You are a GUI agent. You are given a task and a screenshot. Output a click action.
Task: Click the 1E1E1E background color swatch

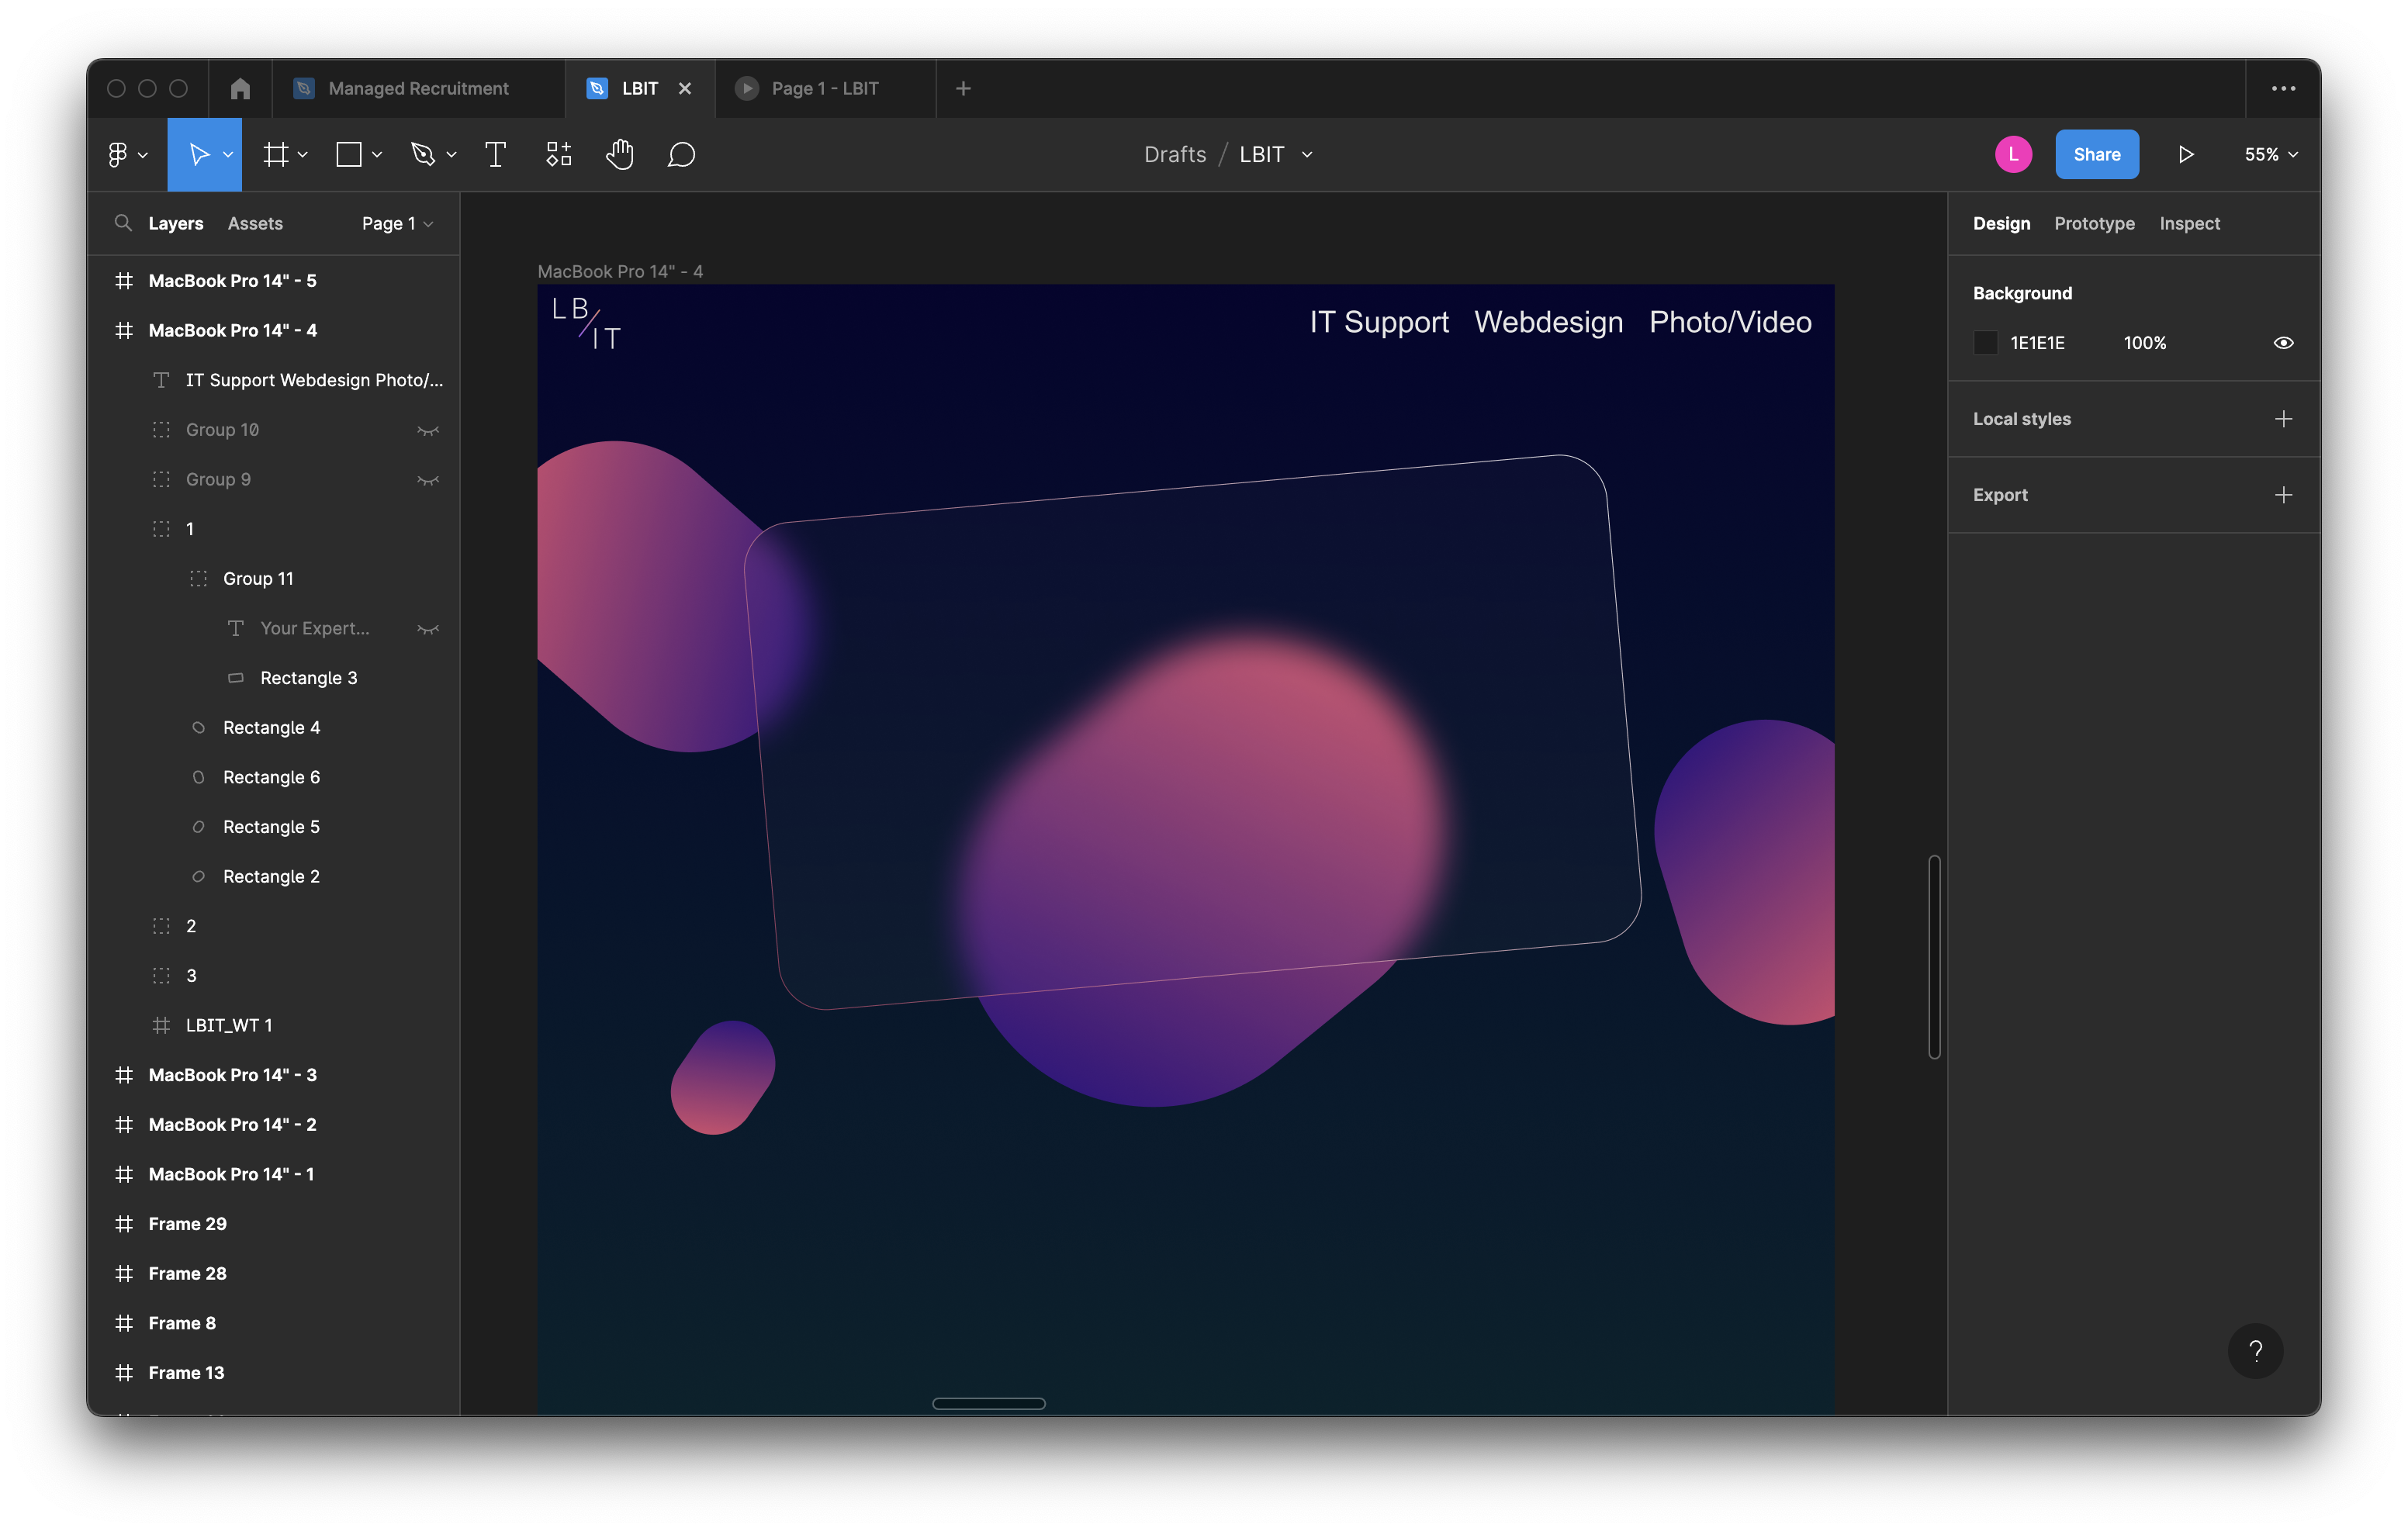pos(1985,343)
